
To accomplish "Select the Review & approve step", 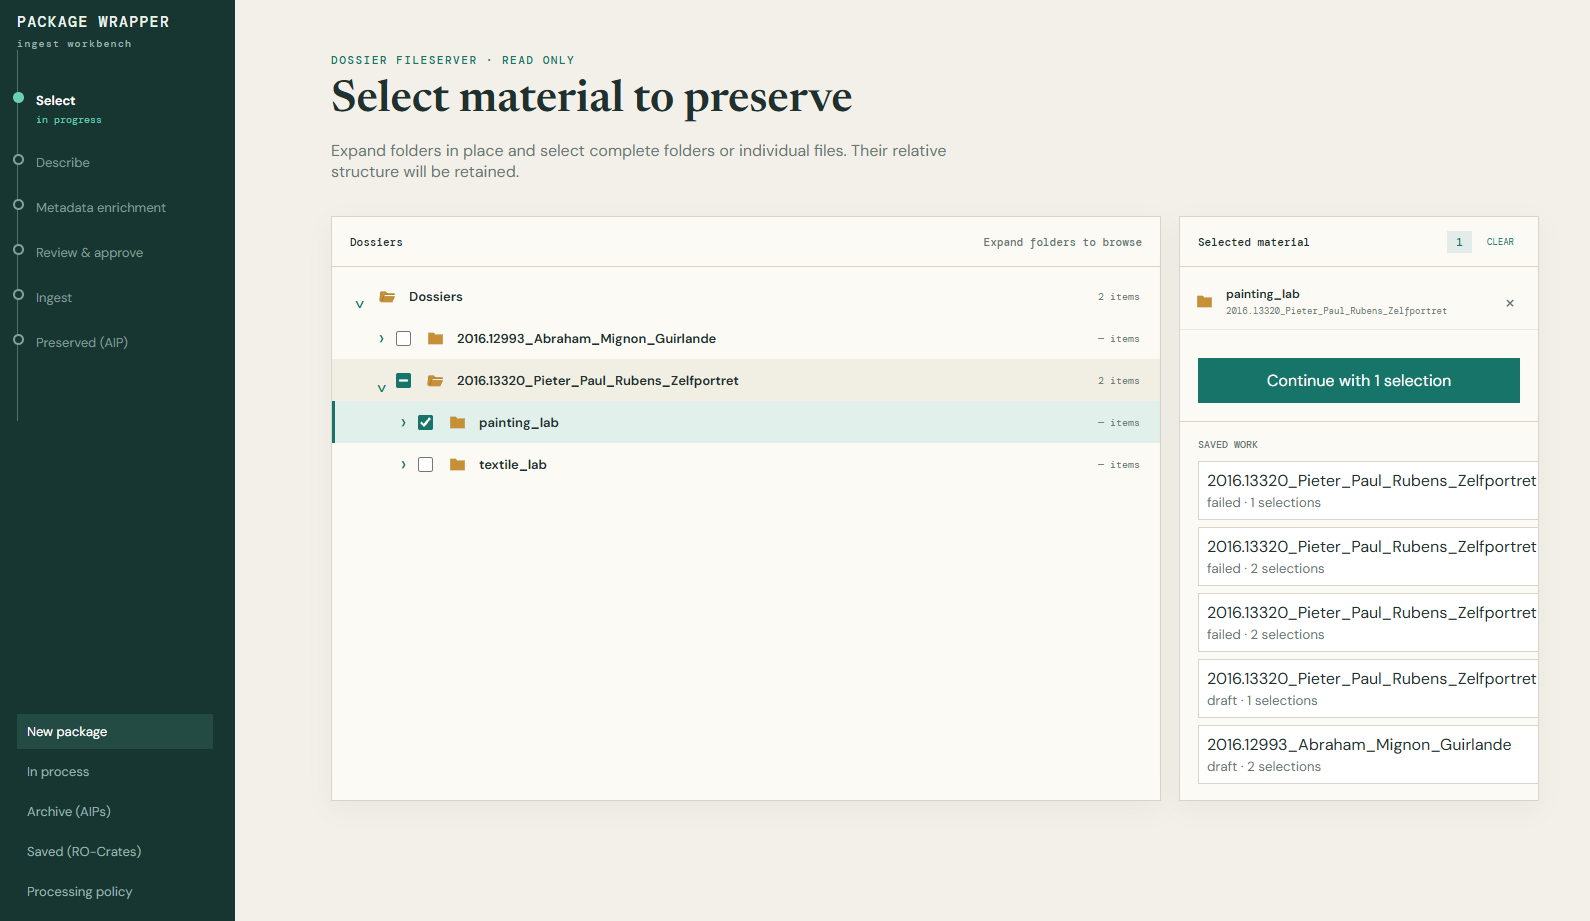I will [x=89, y=253].
